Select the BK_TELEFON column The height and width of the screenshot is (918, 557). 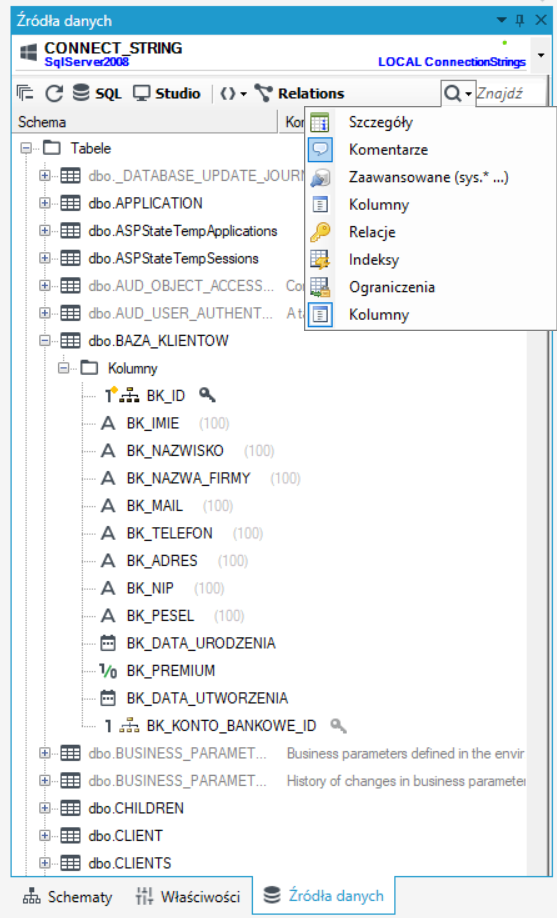tap(170, 533)
